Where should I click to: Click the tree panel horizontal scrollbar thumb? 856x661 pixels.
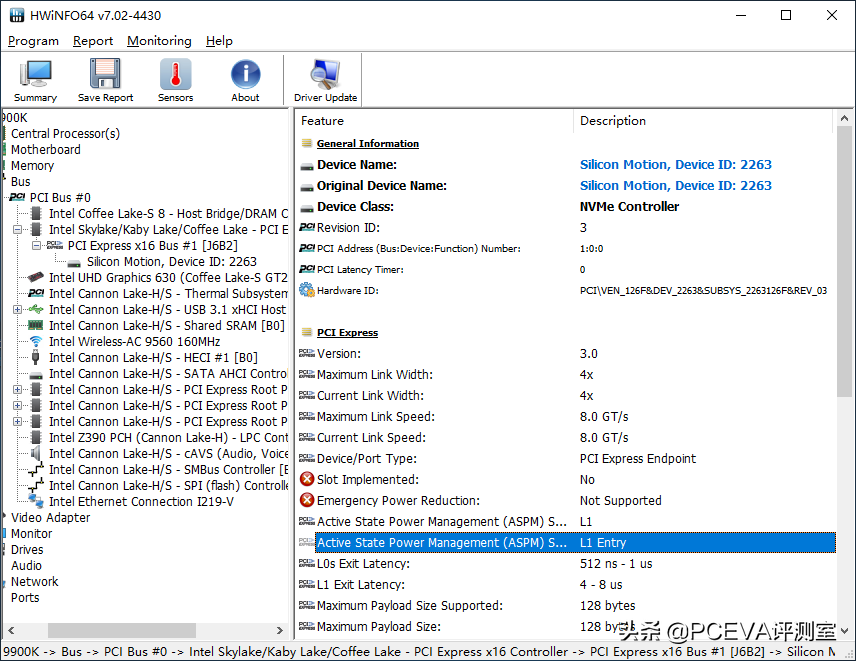pos(122,630)
